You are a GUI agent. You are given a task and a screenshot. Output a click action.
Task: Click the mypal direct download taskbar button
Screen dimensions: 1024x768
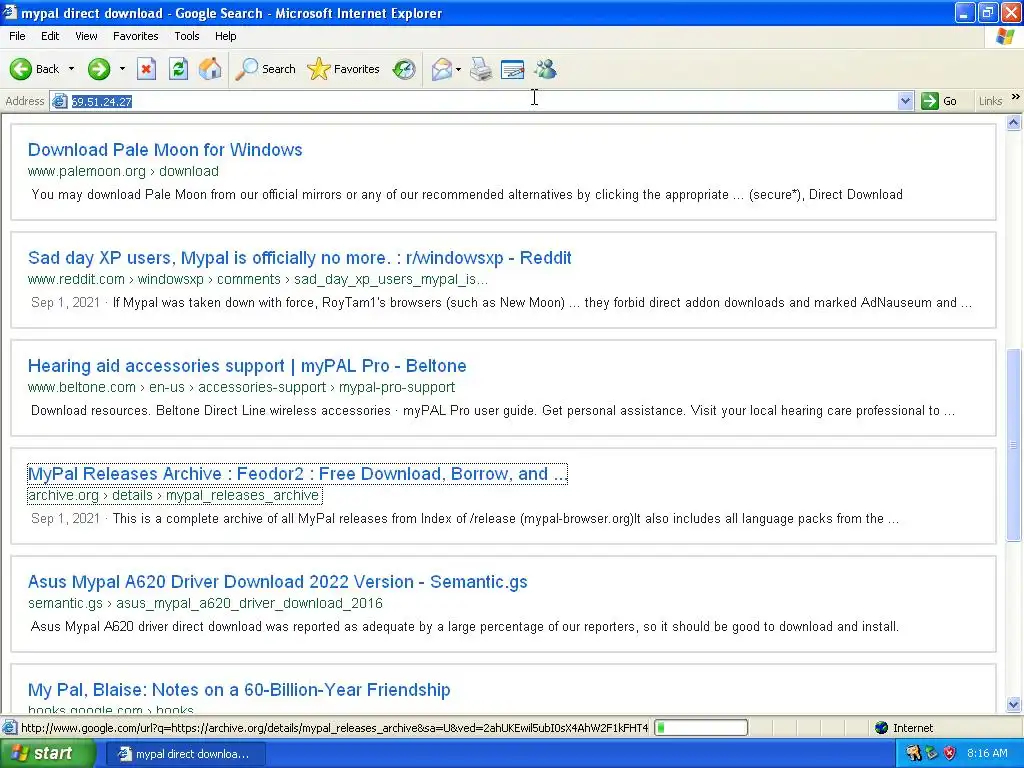185,754
